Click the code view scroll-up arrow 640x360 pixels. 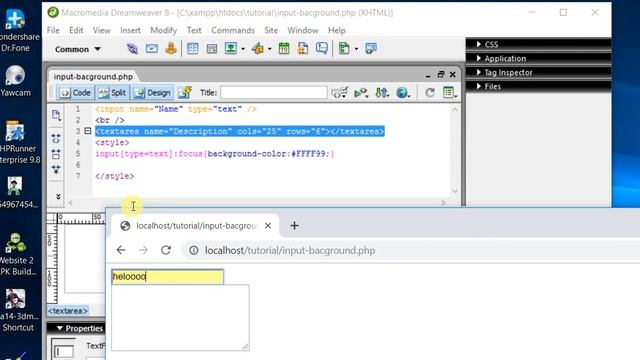click(x=455, y=109)
